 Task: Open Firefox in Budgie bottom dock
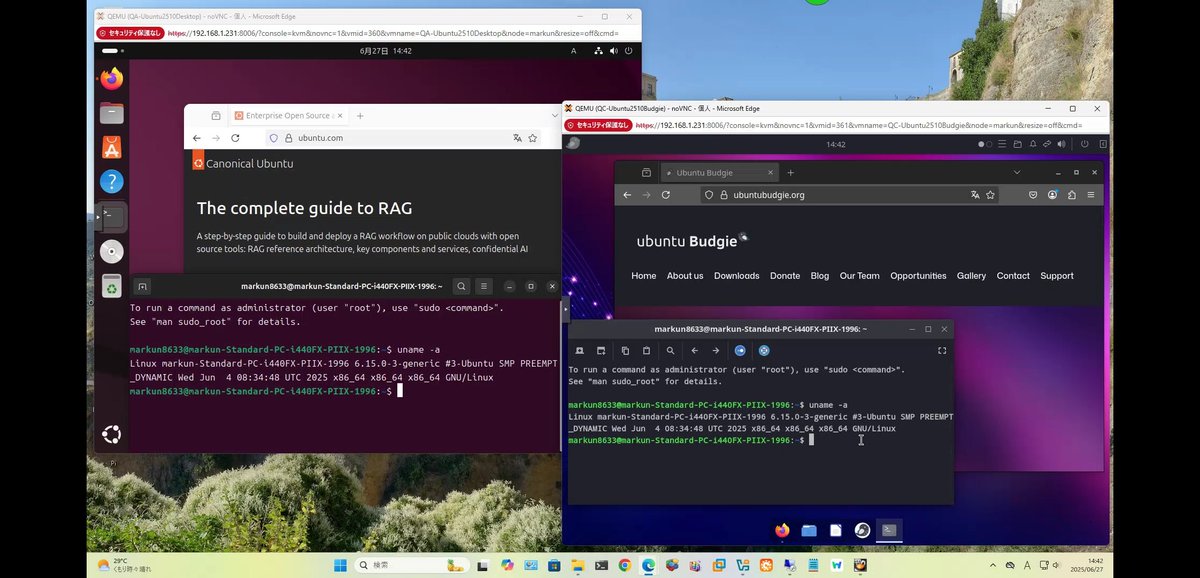(x=782, y=530)
